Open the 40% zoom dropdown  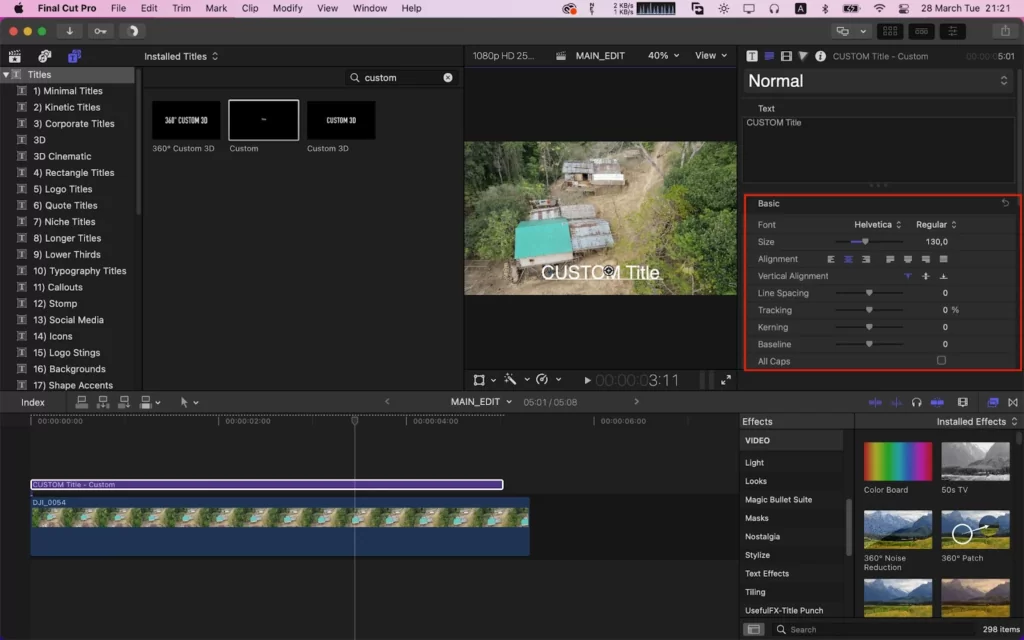point(663,56)
